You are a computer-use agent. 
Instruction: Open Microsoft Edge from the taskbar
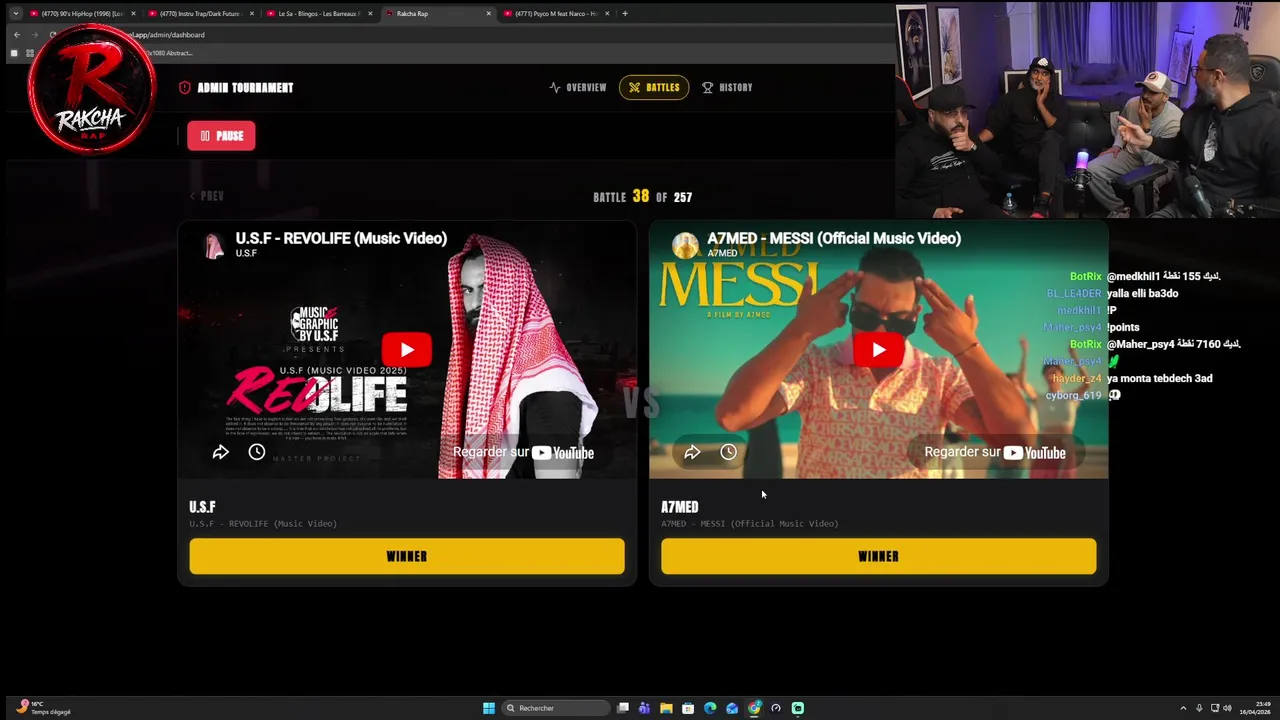710,708
